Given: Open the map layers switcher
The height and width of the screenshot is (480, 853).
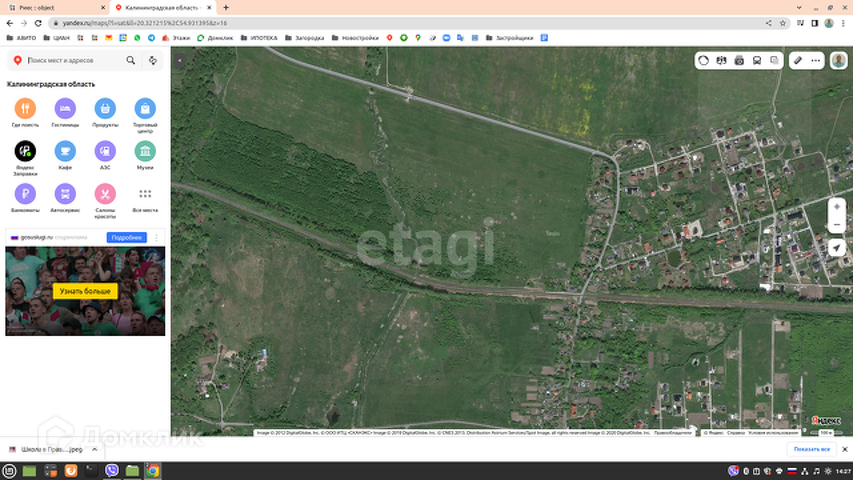Looking at the screenshot, I should click(774, 60).
